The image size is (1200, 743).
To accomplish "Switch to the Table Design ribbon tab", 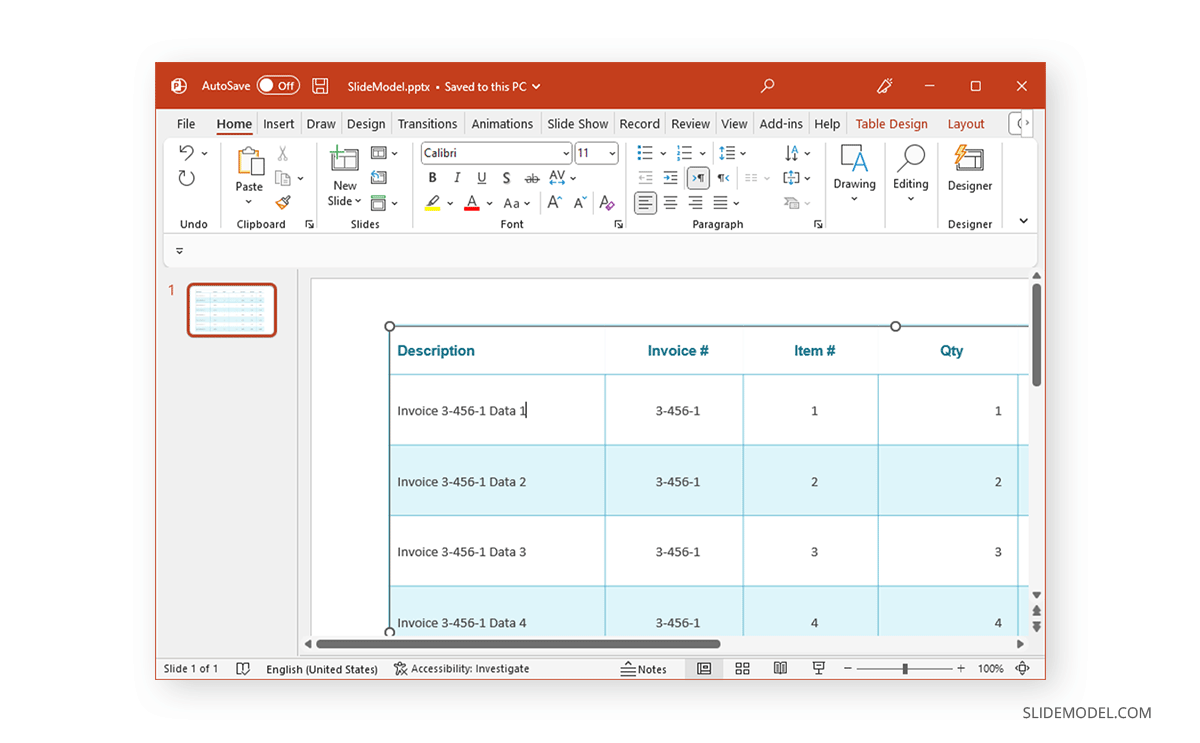I will 891,123.
